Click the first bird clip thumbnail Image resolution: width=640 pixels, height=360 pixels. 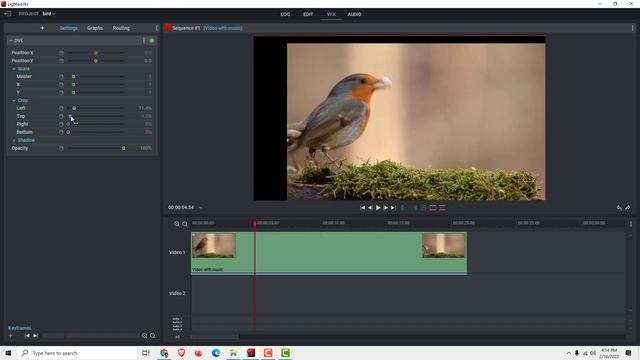pyautogui.click(x=214, y=245)
